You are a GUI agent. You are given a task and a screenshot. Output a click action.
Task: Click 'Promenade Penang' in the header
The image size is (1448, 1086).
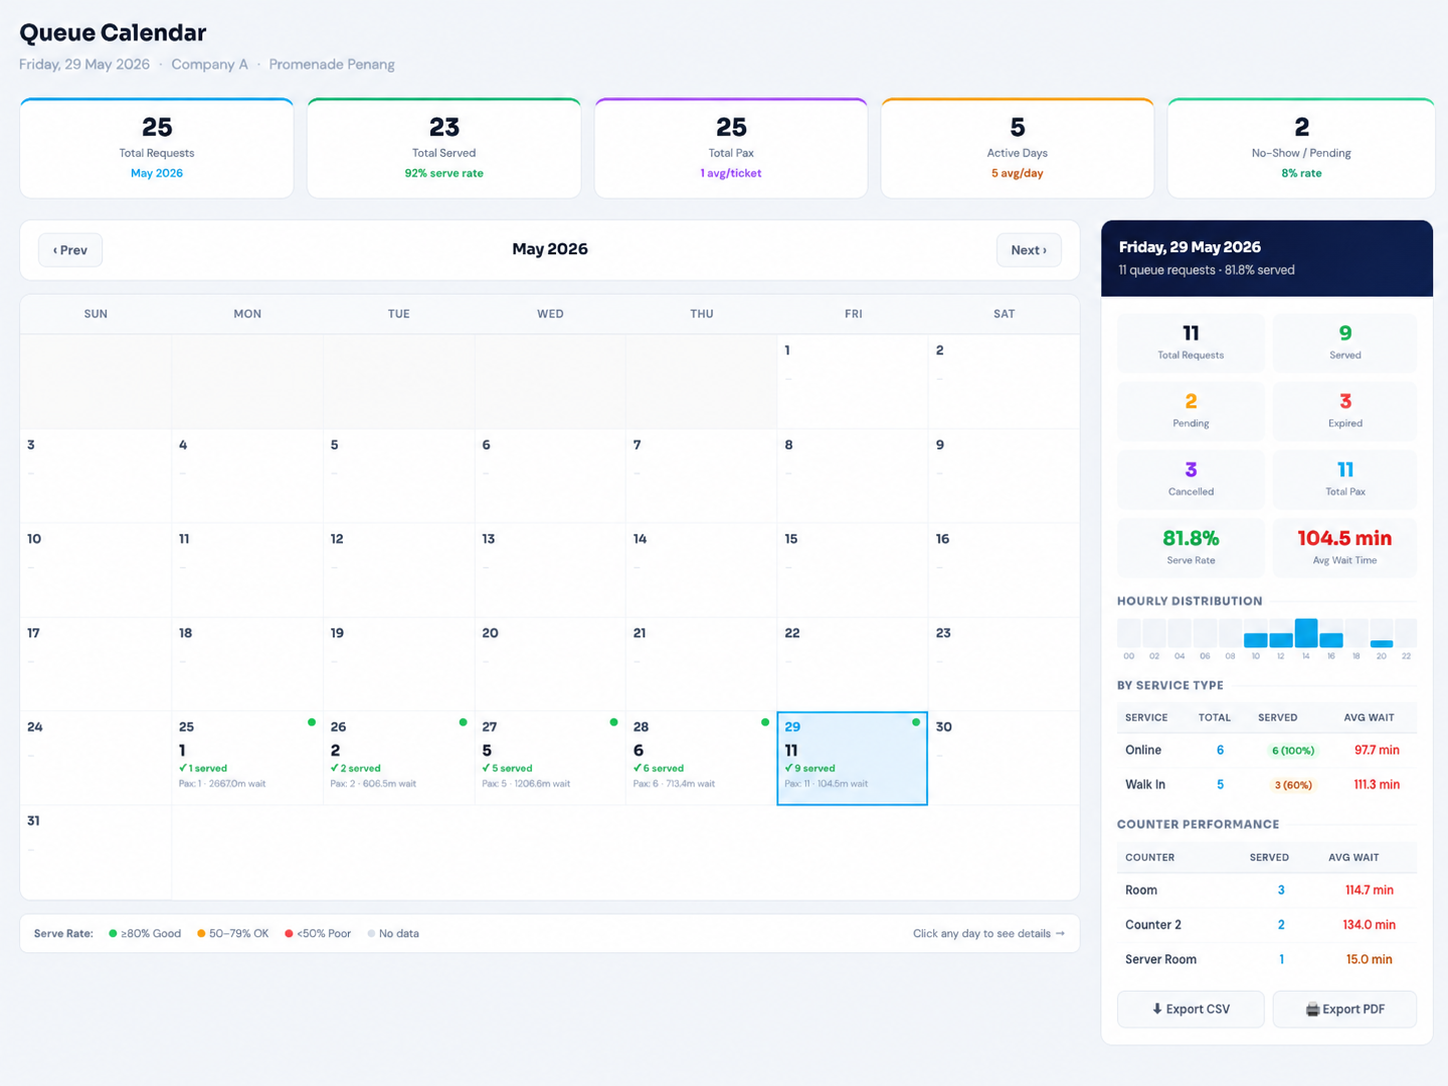(332, 64)
